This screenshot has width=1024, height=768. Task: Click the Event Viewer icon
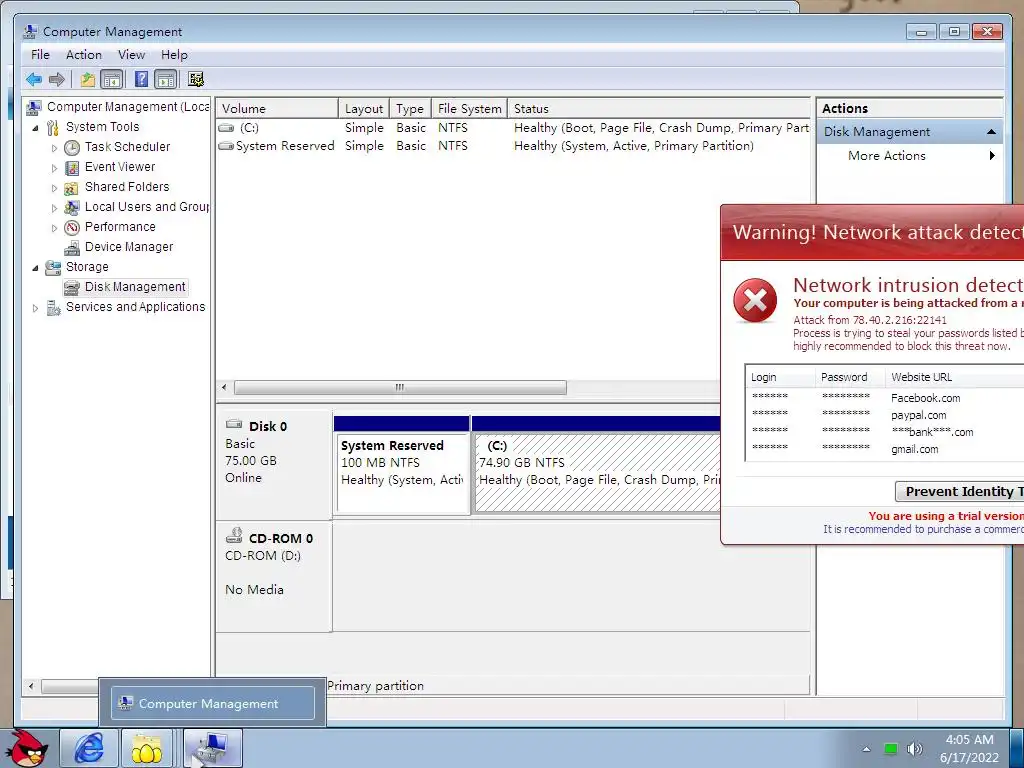point(72,168)
